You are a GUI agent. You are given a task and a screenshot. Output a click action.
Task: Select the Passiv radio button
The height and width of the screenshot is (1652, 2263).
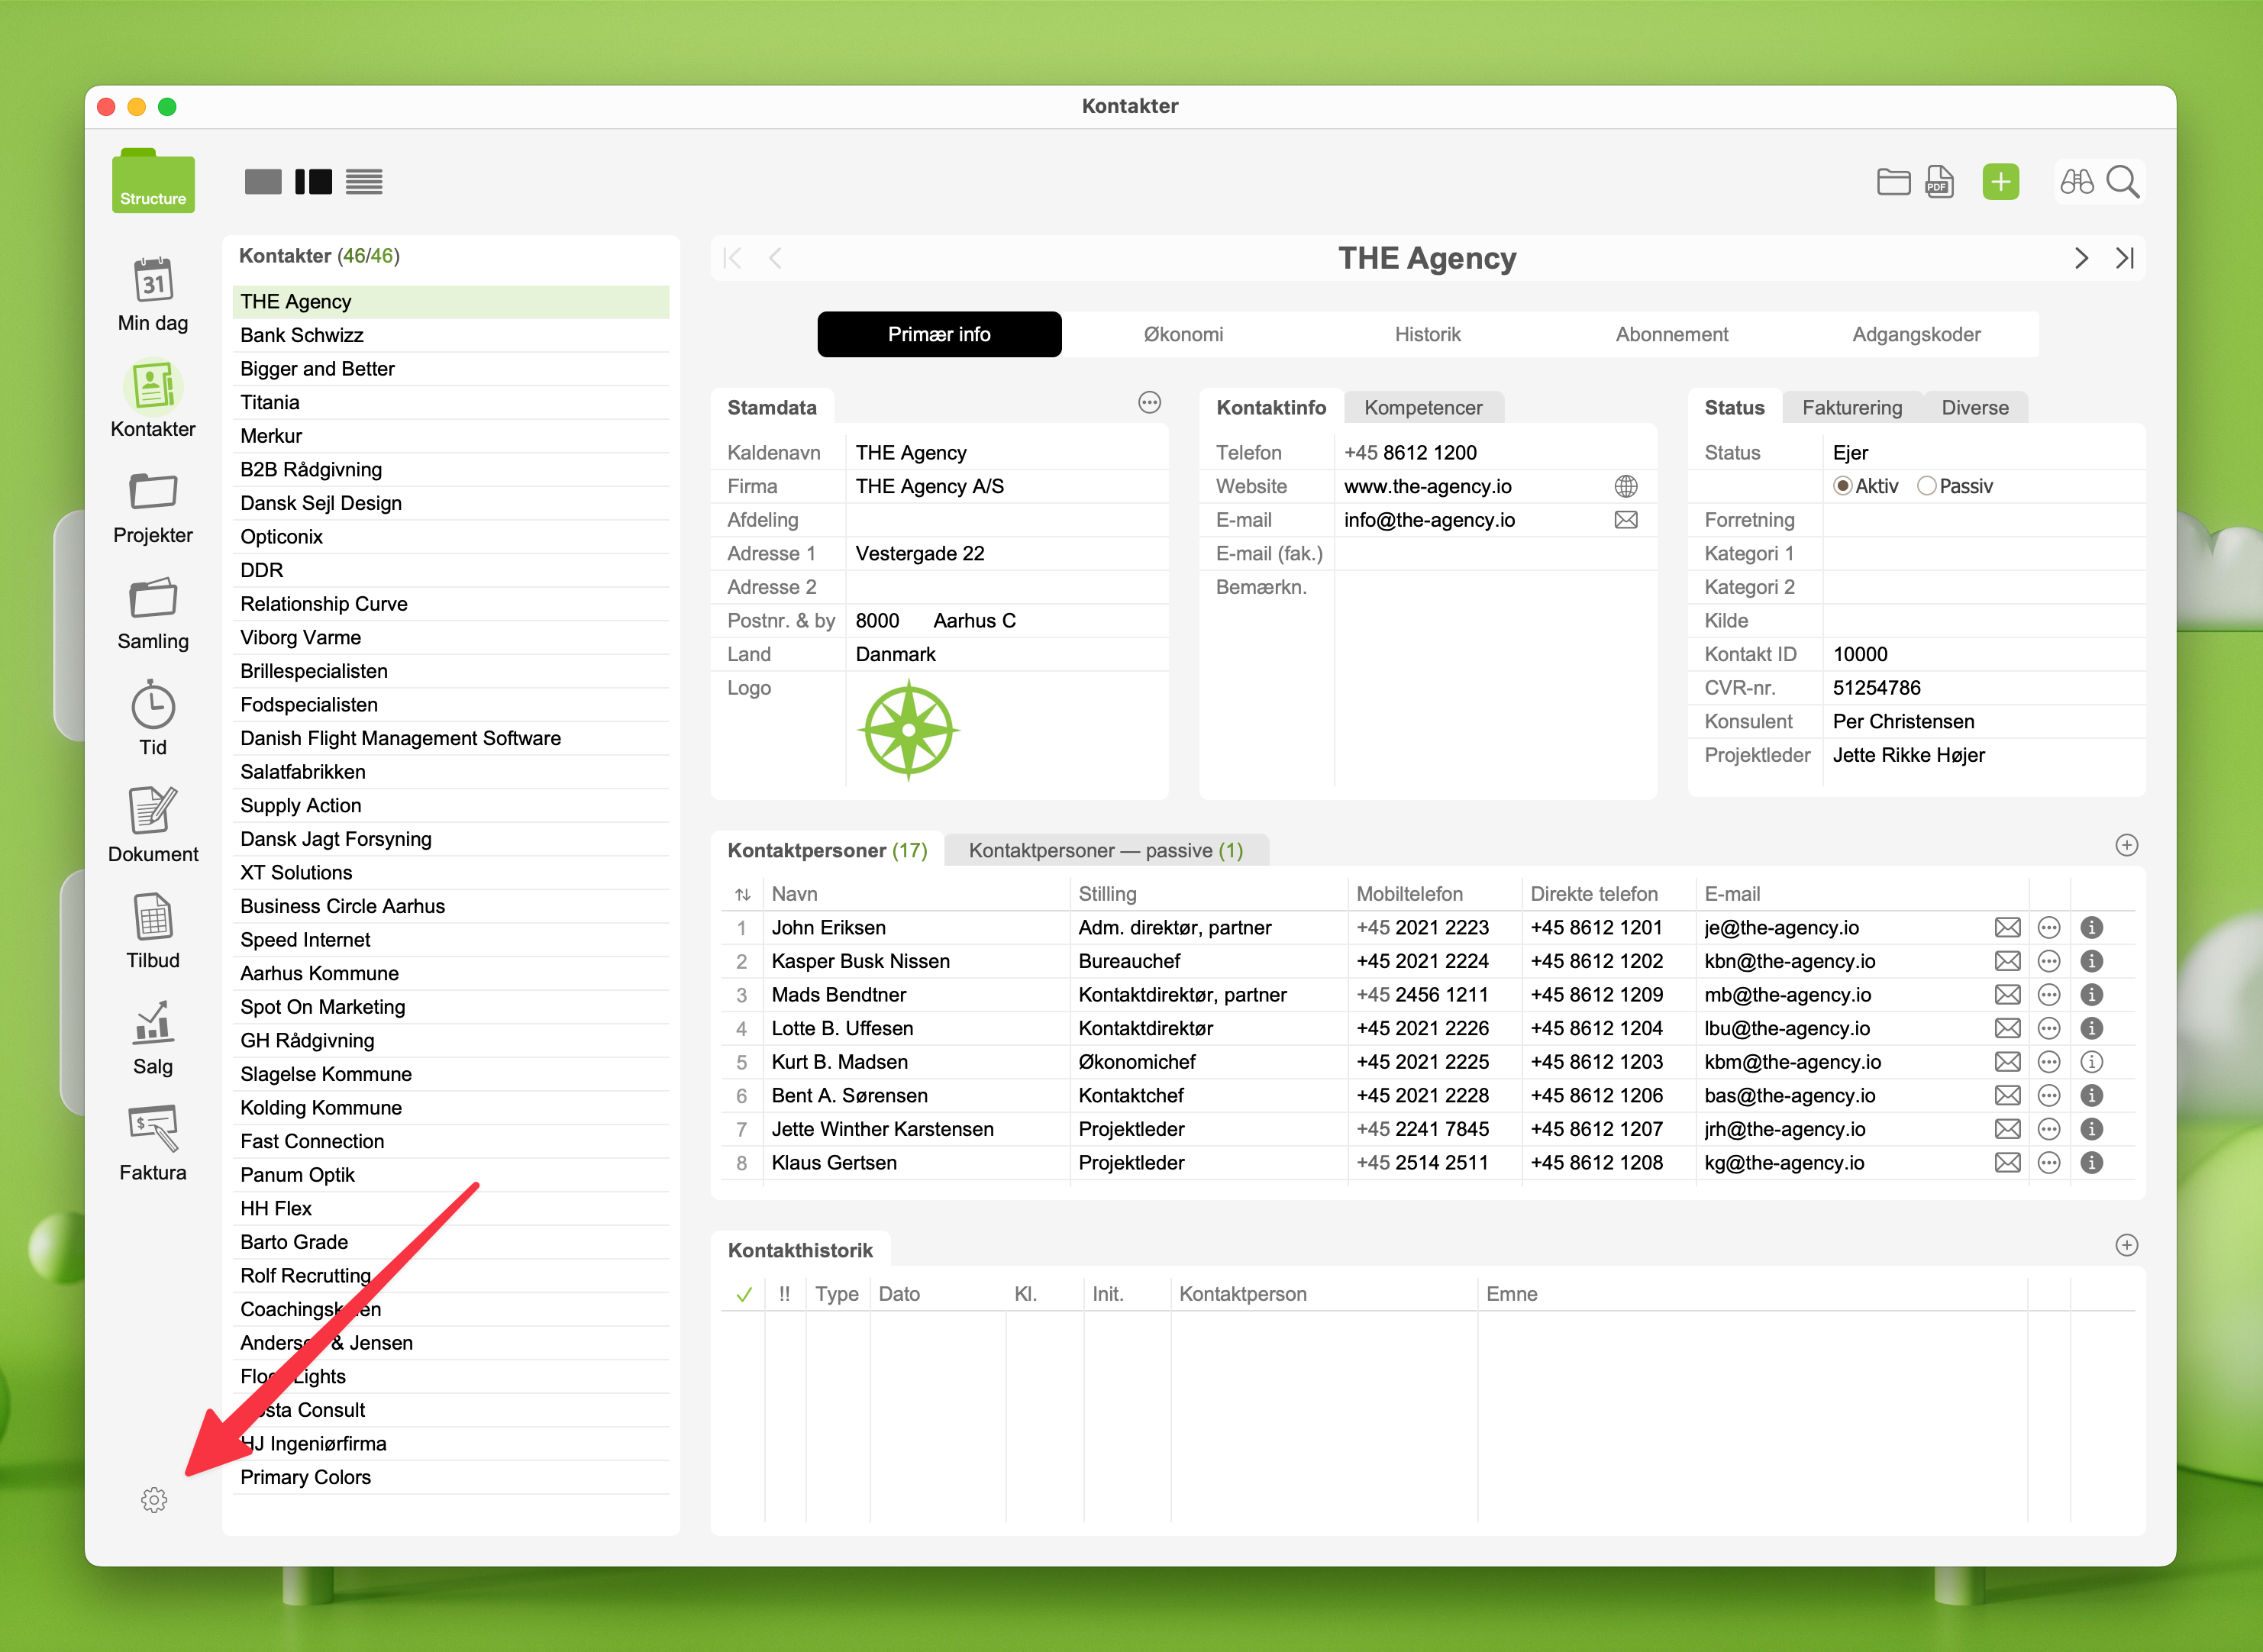pyautogui.click(x=1926, y=486)
